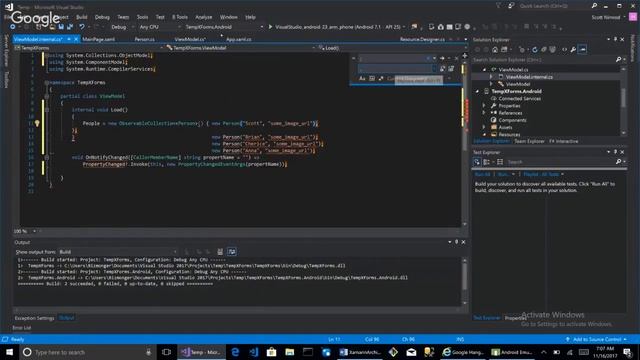Click the View Code icon in Solution Explorer toolbar
The height and width of the screenshot is (360, 640).
[564, 49]
